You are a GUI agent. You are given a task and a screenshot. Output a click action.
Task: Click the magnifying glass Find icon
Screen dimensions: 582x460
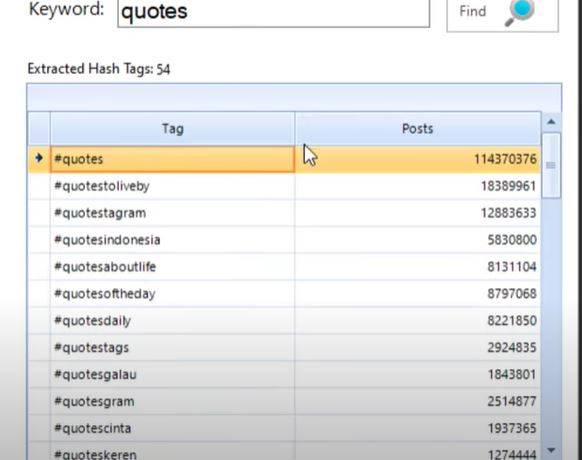pos(520,12)
